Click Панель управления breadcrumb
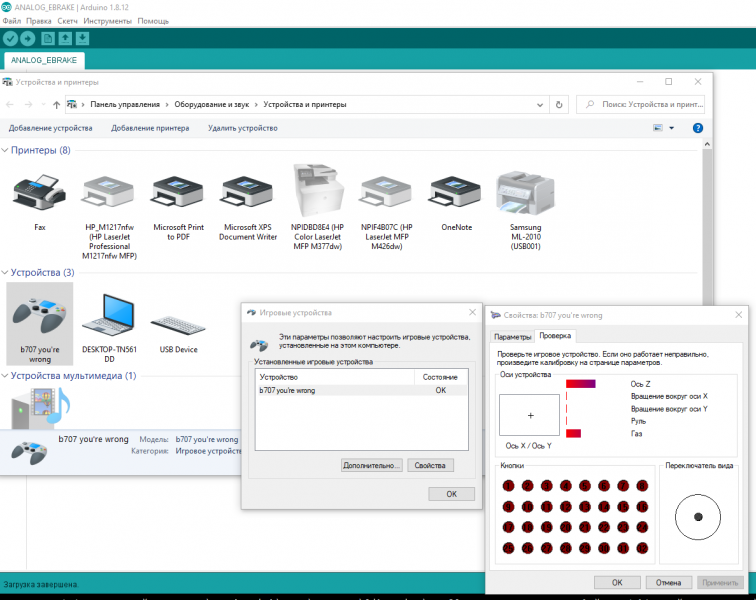756x600 pixels. click(x=125, y=105)
